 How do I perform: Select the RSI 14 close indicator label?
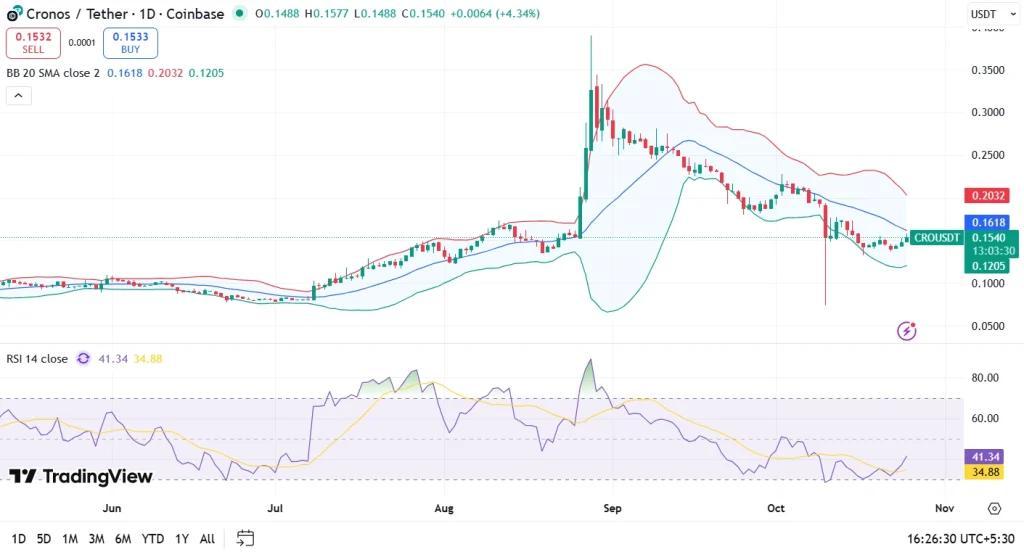pyautogui.click(x=38, y=358)
